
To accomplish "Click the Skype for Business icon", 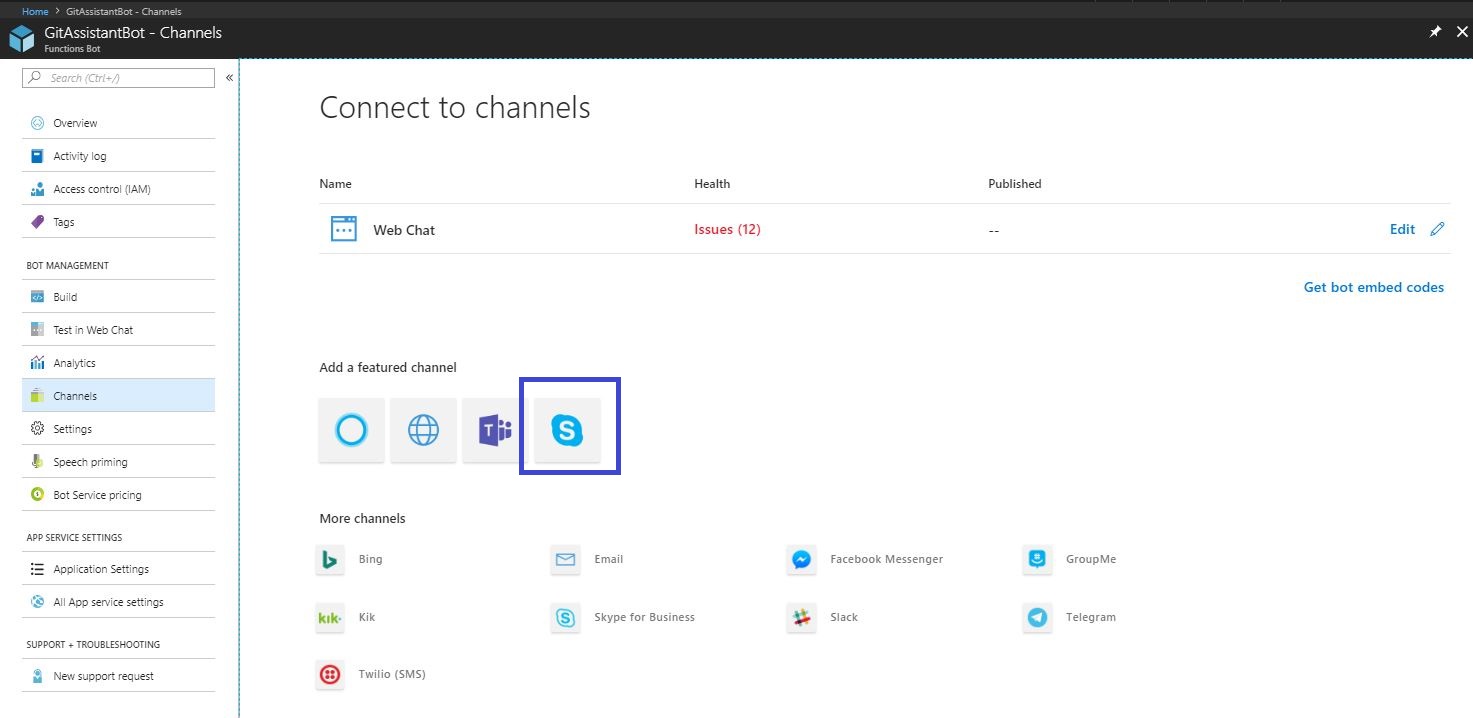I will tap(565, 618).
